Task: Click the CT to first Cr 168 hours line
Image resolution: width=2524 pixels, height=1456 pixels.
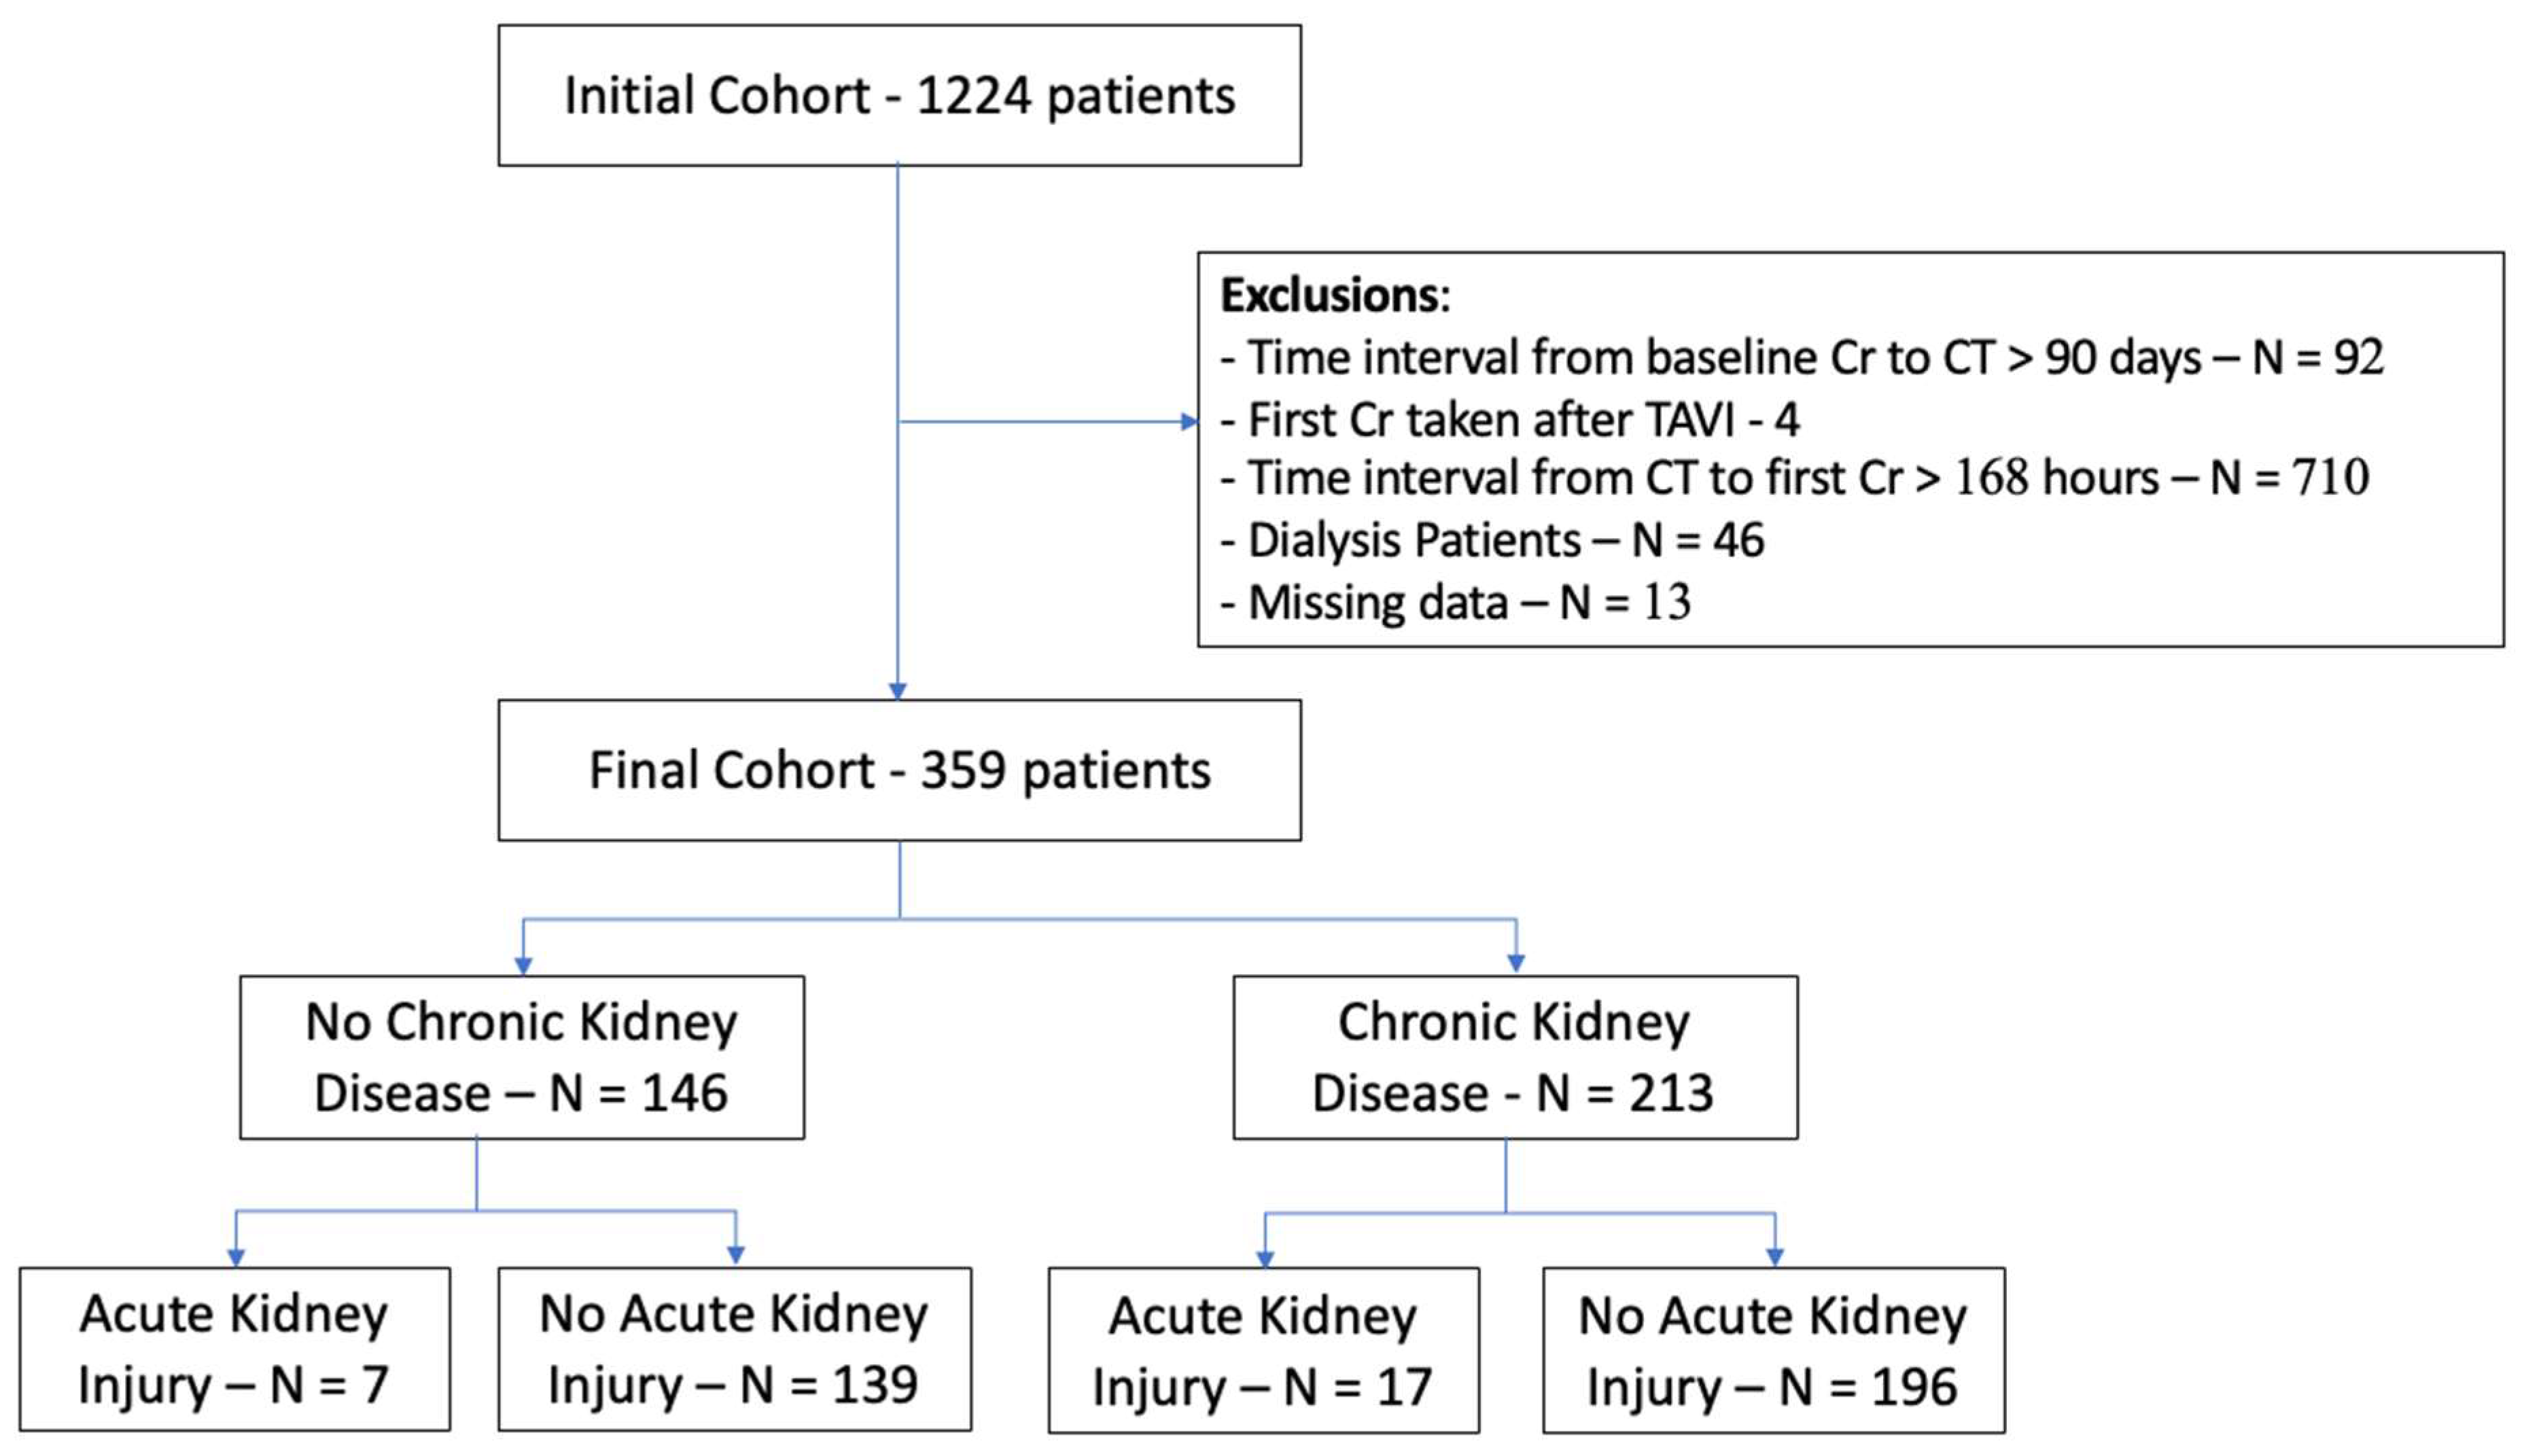Action: pos(1794,478)
